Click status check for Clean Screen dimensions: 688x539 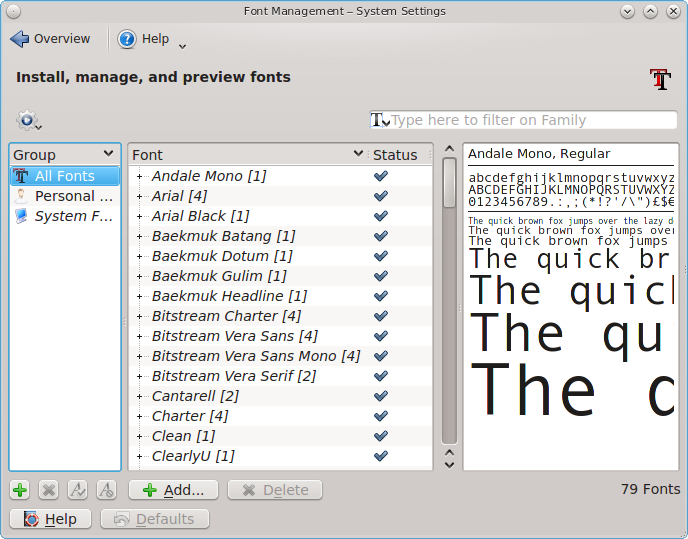[381, 436]
